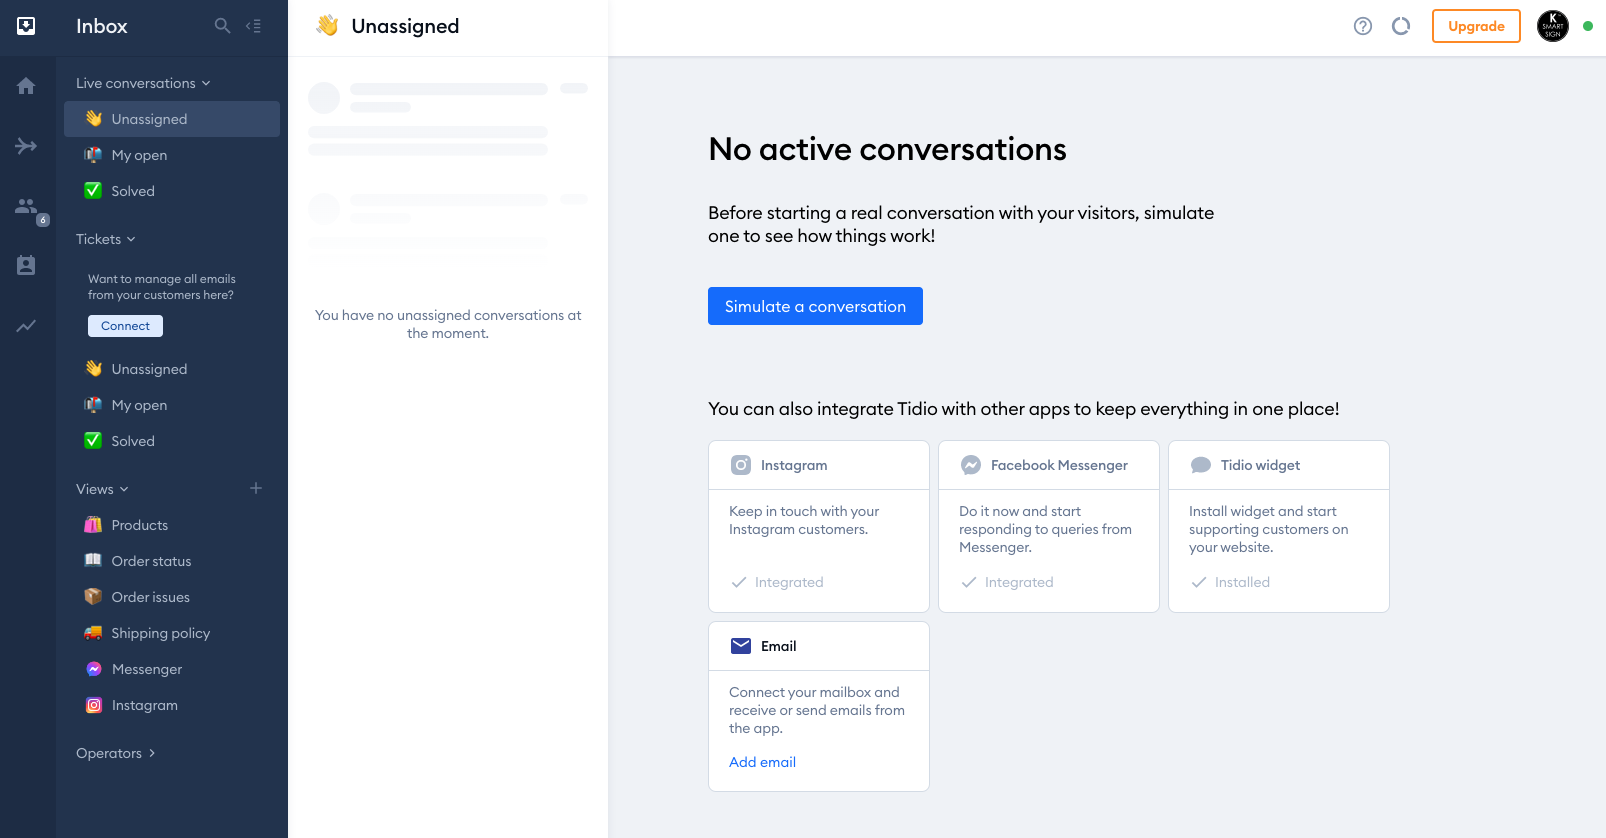
Task: Open the Contacts badge icon in rail
Action: pos(26,265)
